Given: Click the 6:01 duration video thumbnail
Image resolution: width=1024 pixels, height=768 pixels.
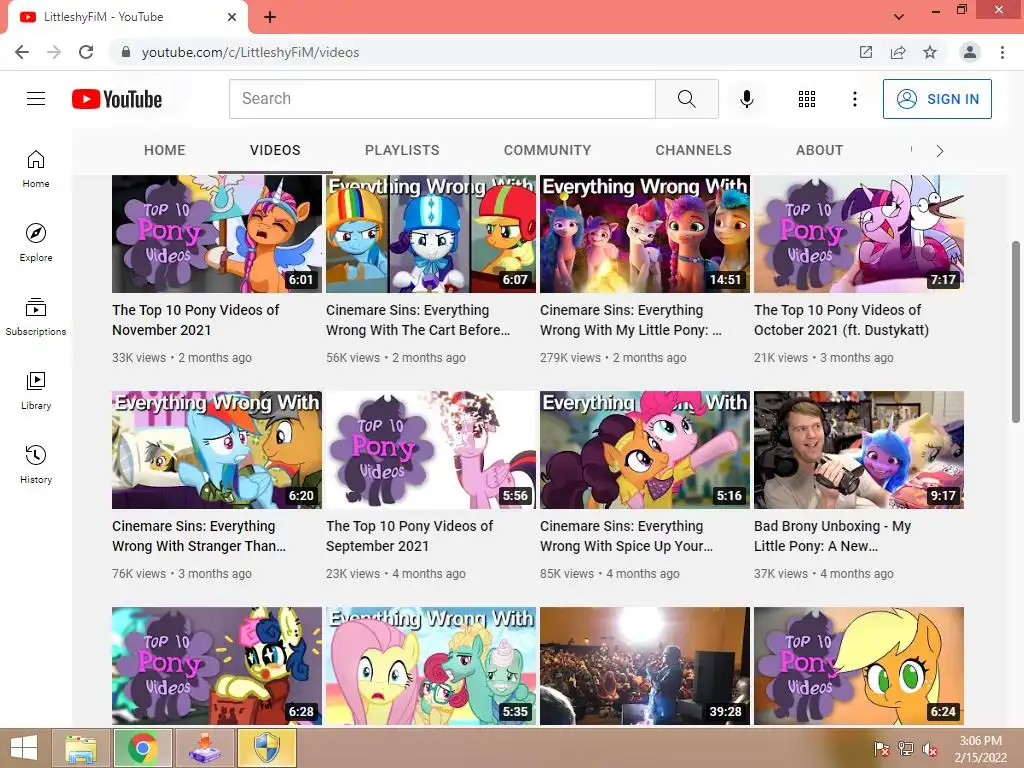Looking at the screenshot, I should pos(217,234).
